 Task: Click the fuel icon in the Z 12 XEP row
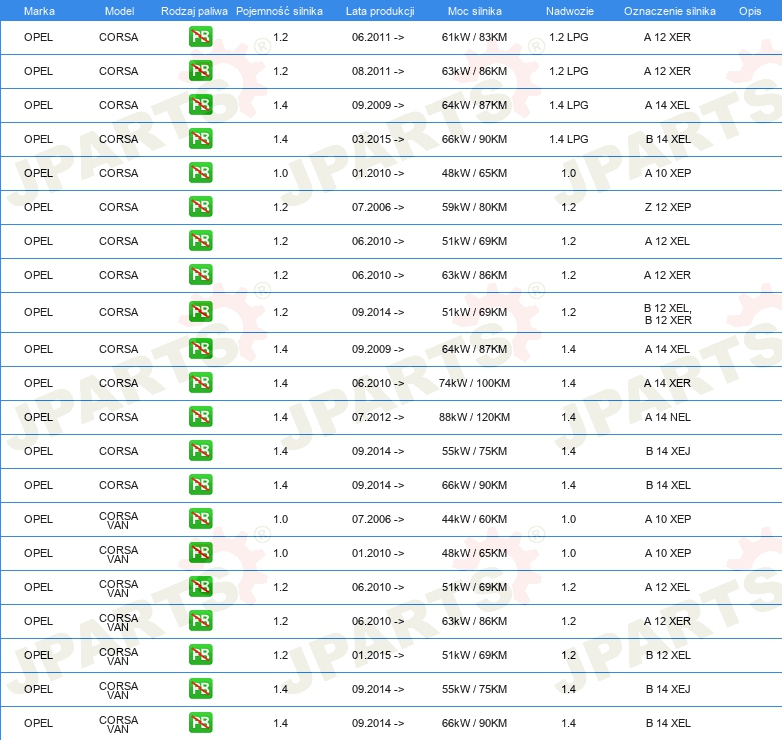coord(200,206)
